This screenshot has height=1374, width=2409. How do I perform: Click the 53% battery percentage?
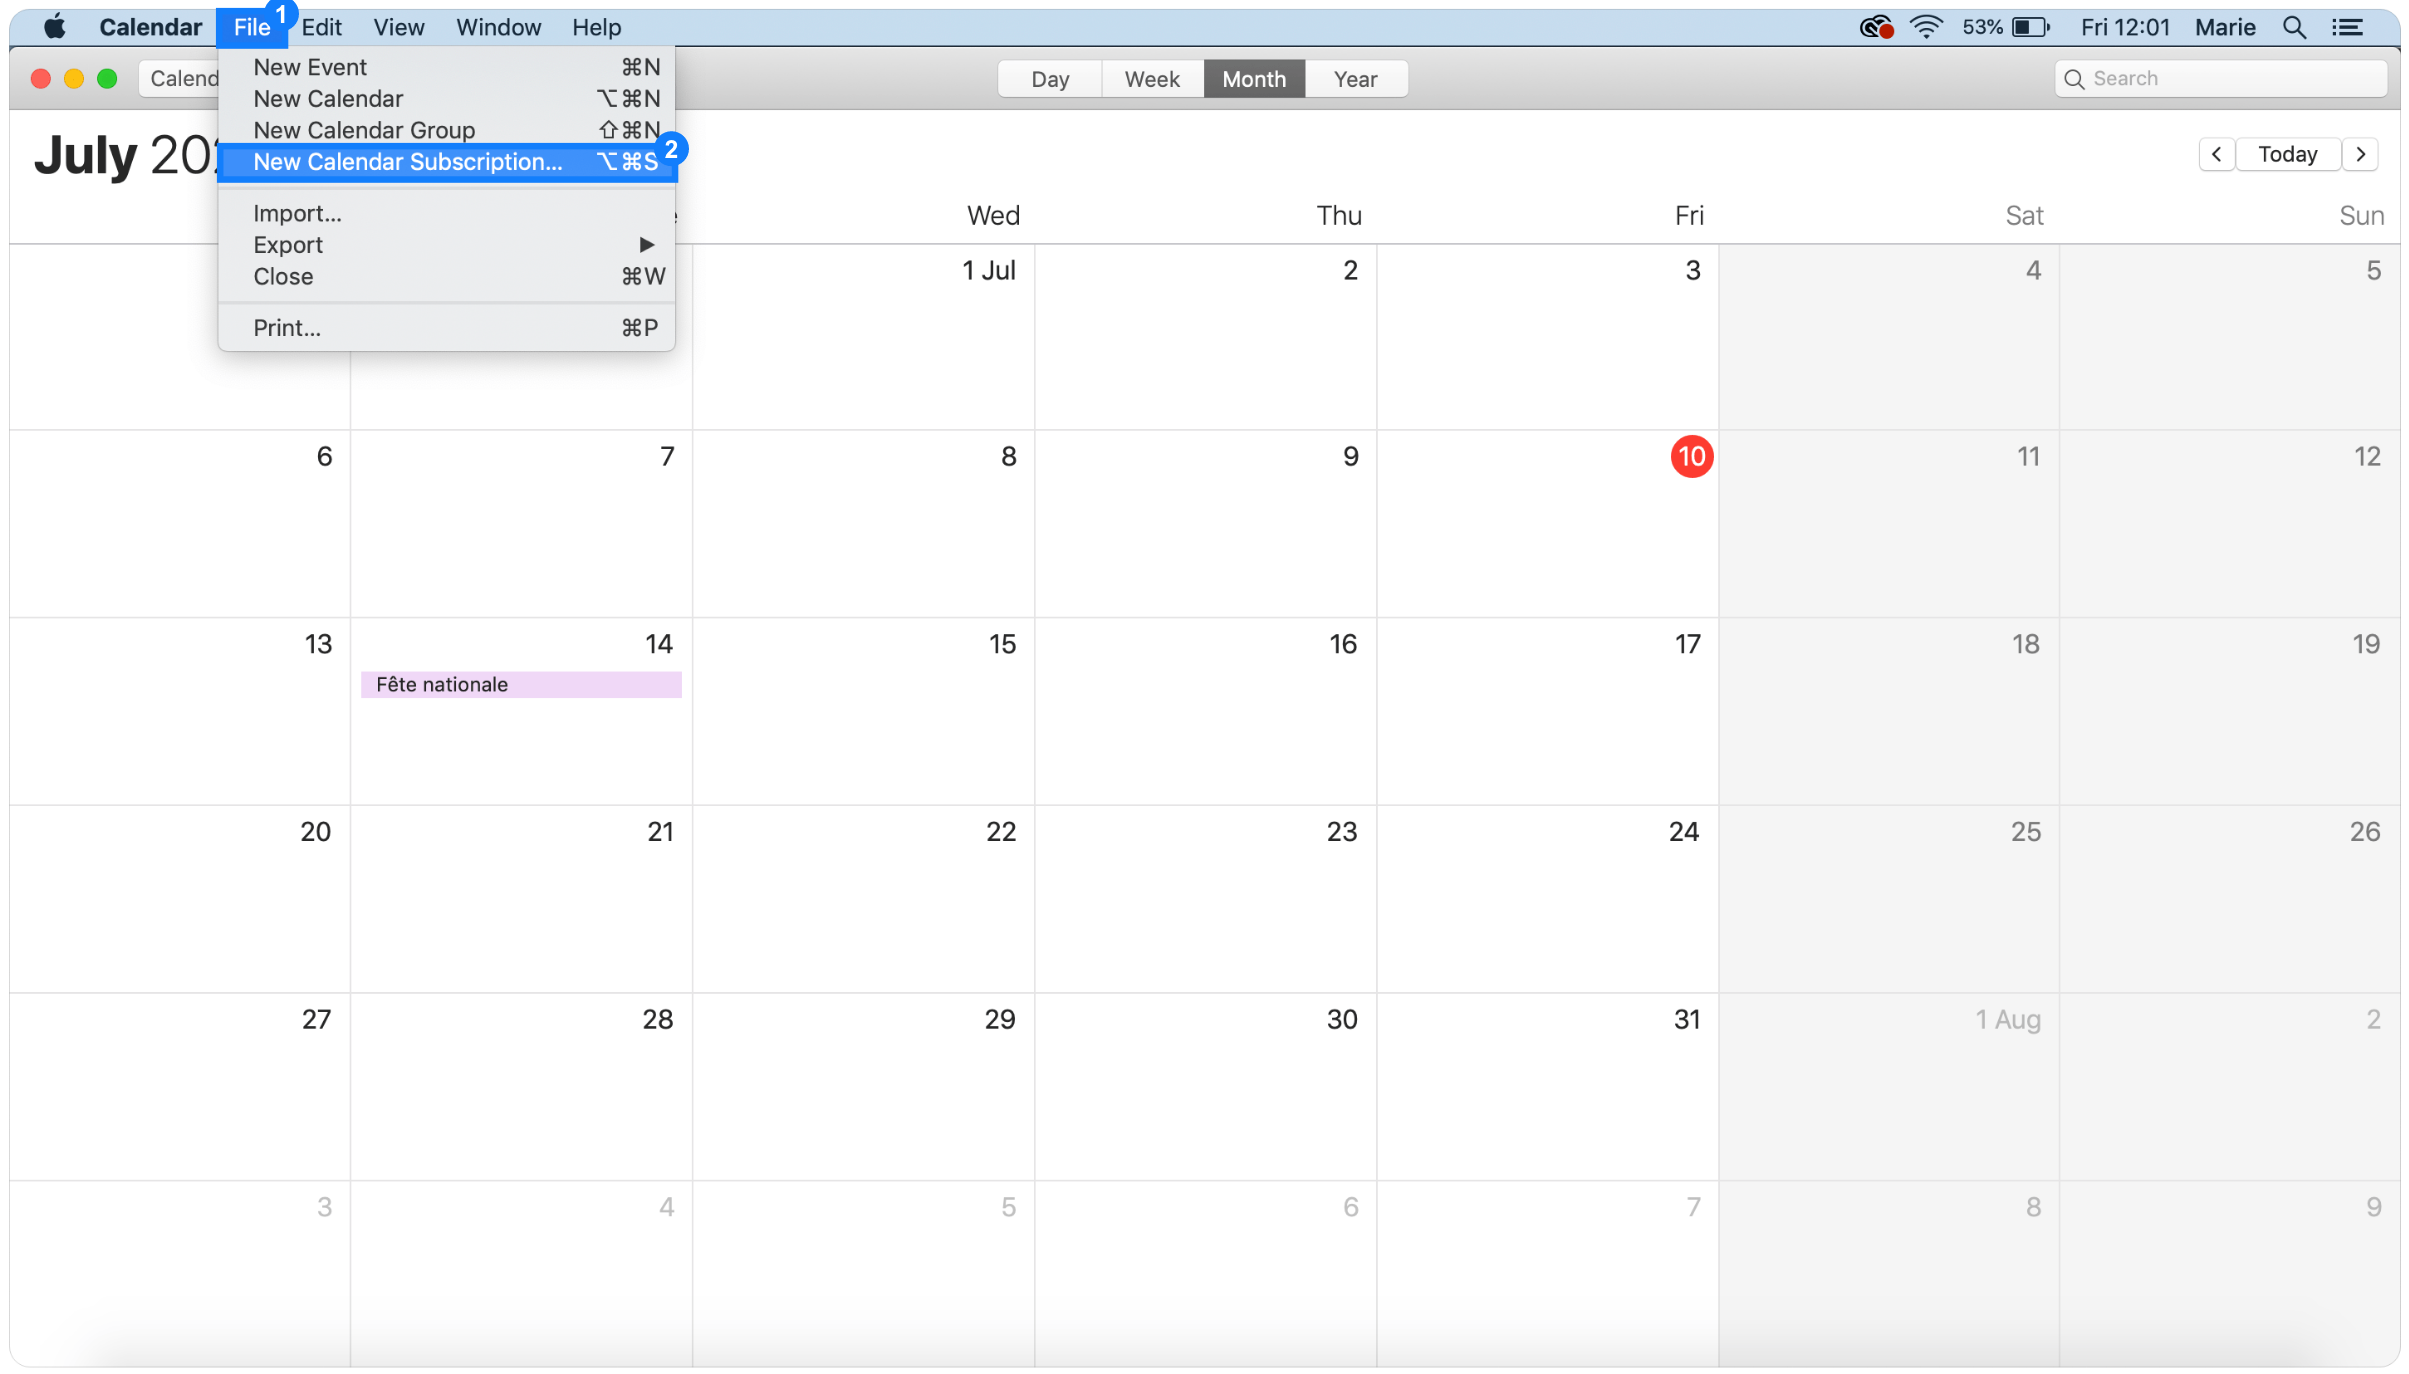1982,27
